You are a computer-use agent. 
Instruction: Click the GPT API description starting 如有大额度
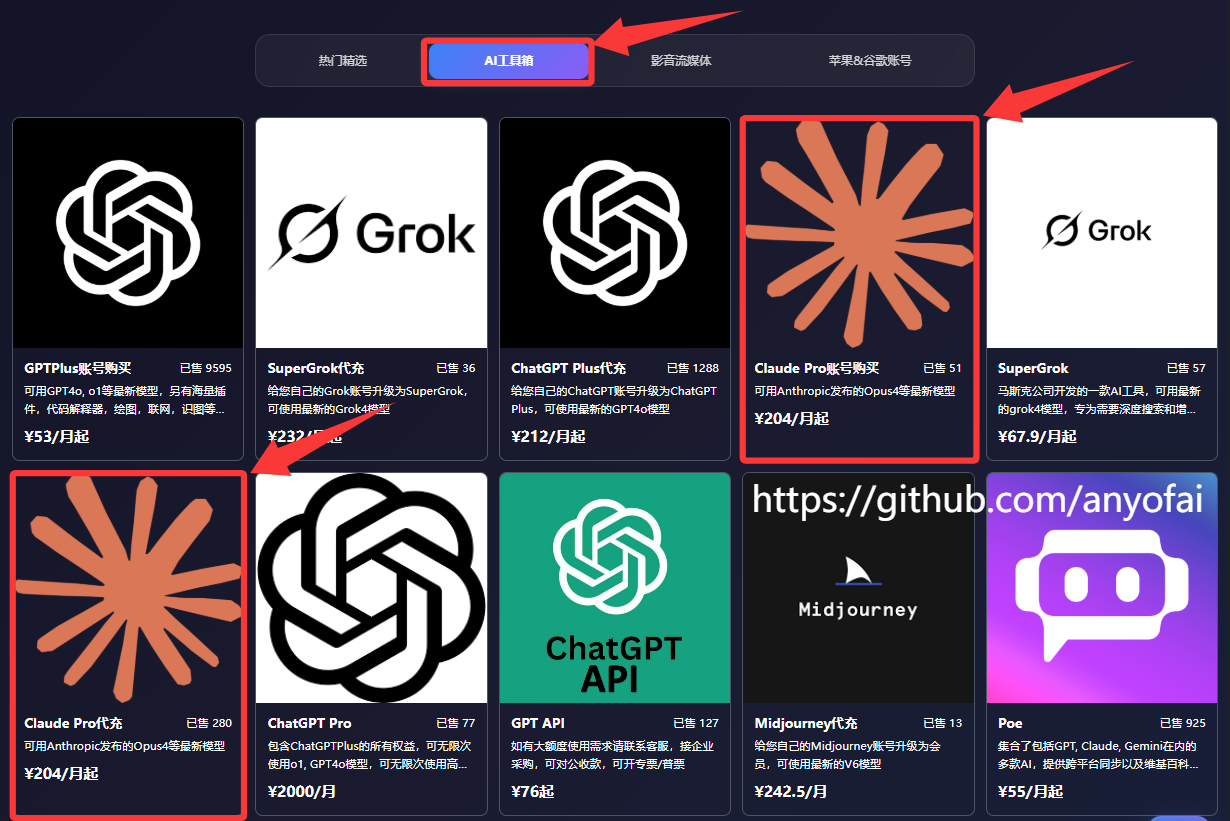[x=613, y=755]
